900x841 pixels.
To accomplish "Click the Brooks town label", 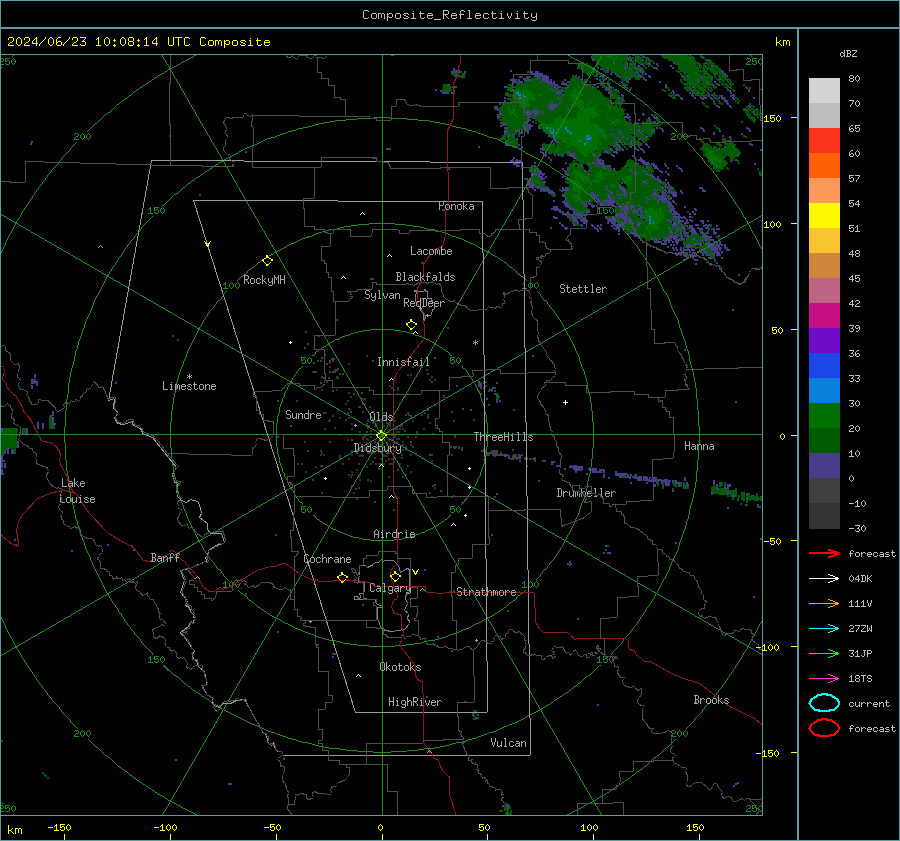I will [x=711, y=700].
